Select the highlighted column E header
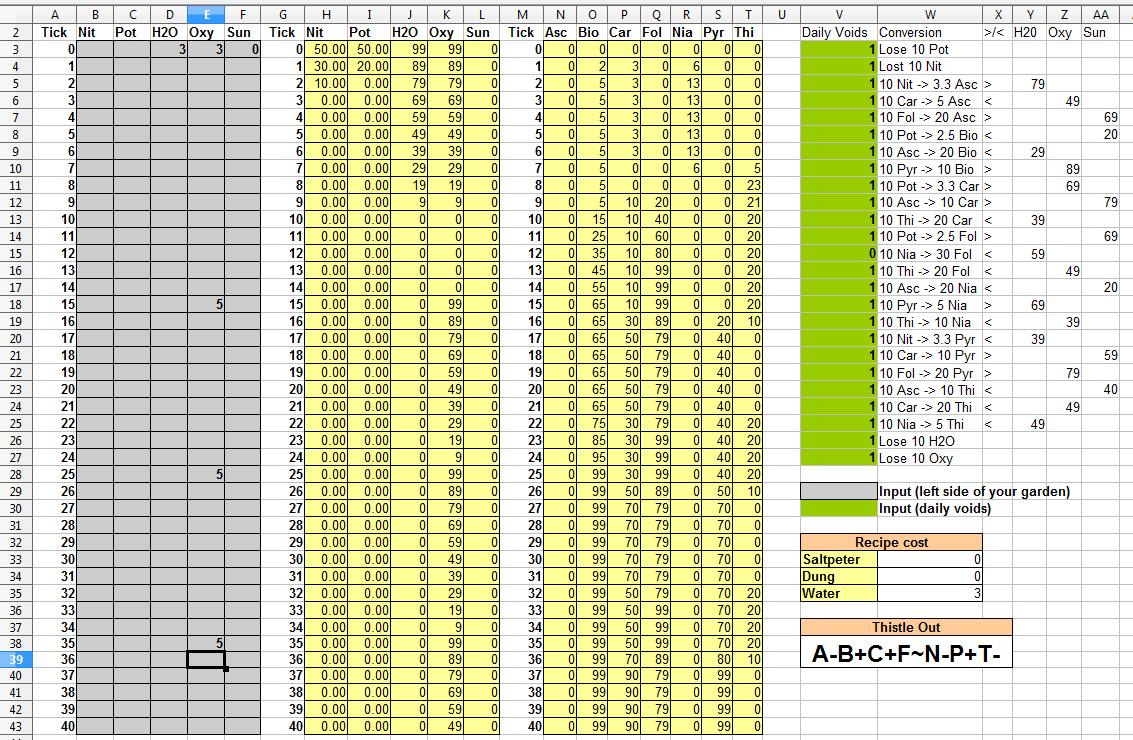Image resolution: width=1133 pixels, height=740 pixels. click(x=206, y=14)
